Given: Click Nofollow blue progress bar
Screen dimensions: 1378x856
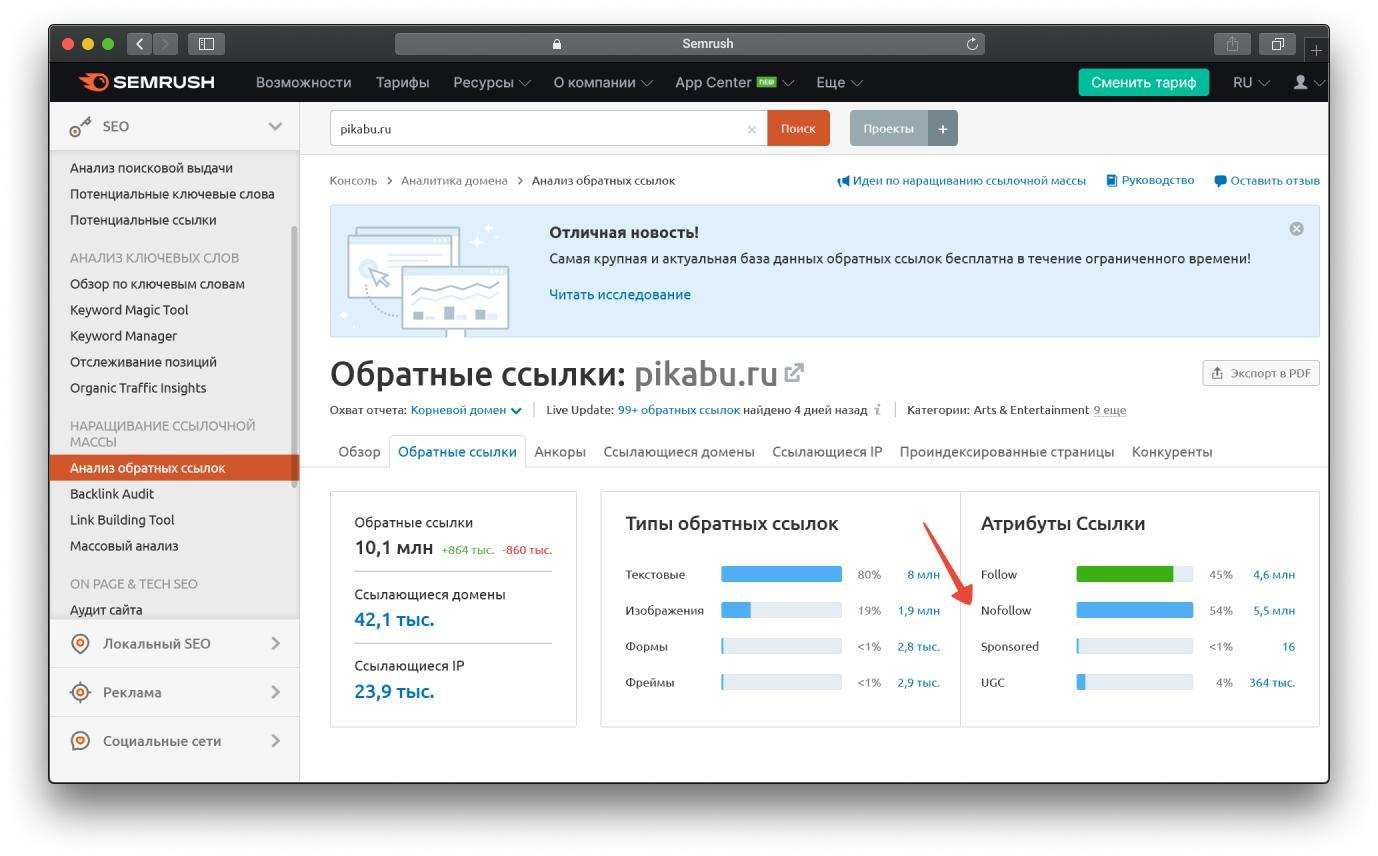Looking at the screenshot, I should click(x=1134, y=610).
